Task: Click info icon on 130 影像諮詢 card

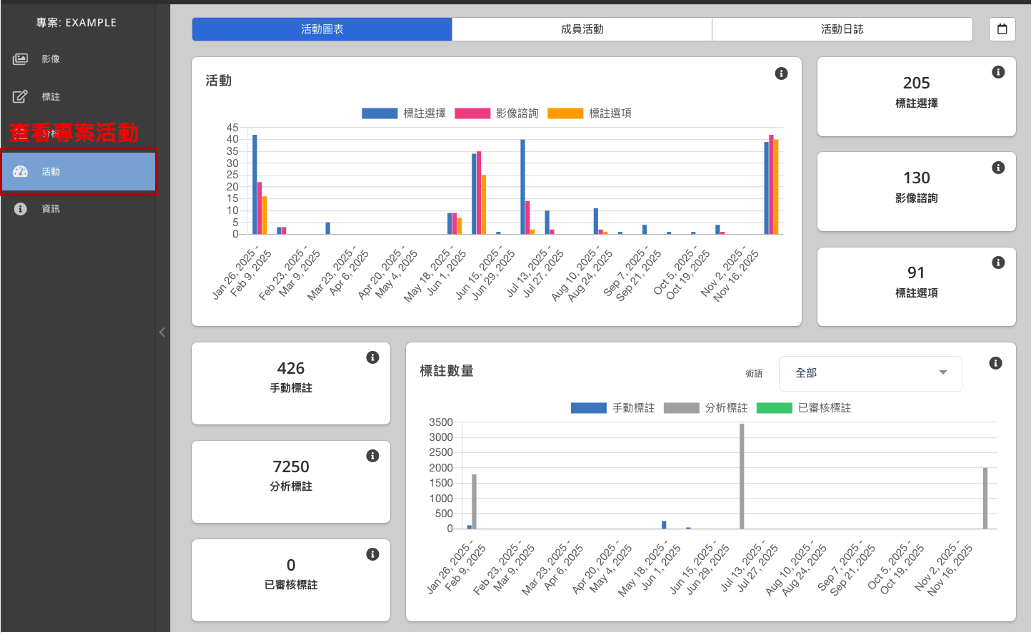Action: [x=997, y=168]
